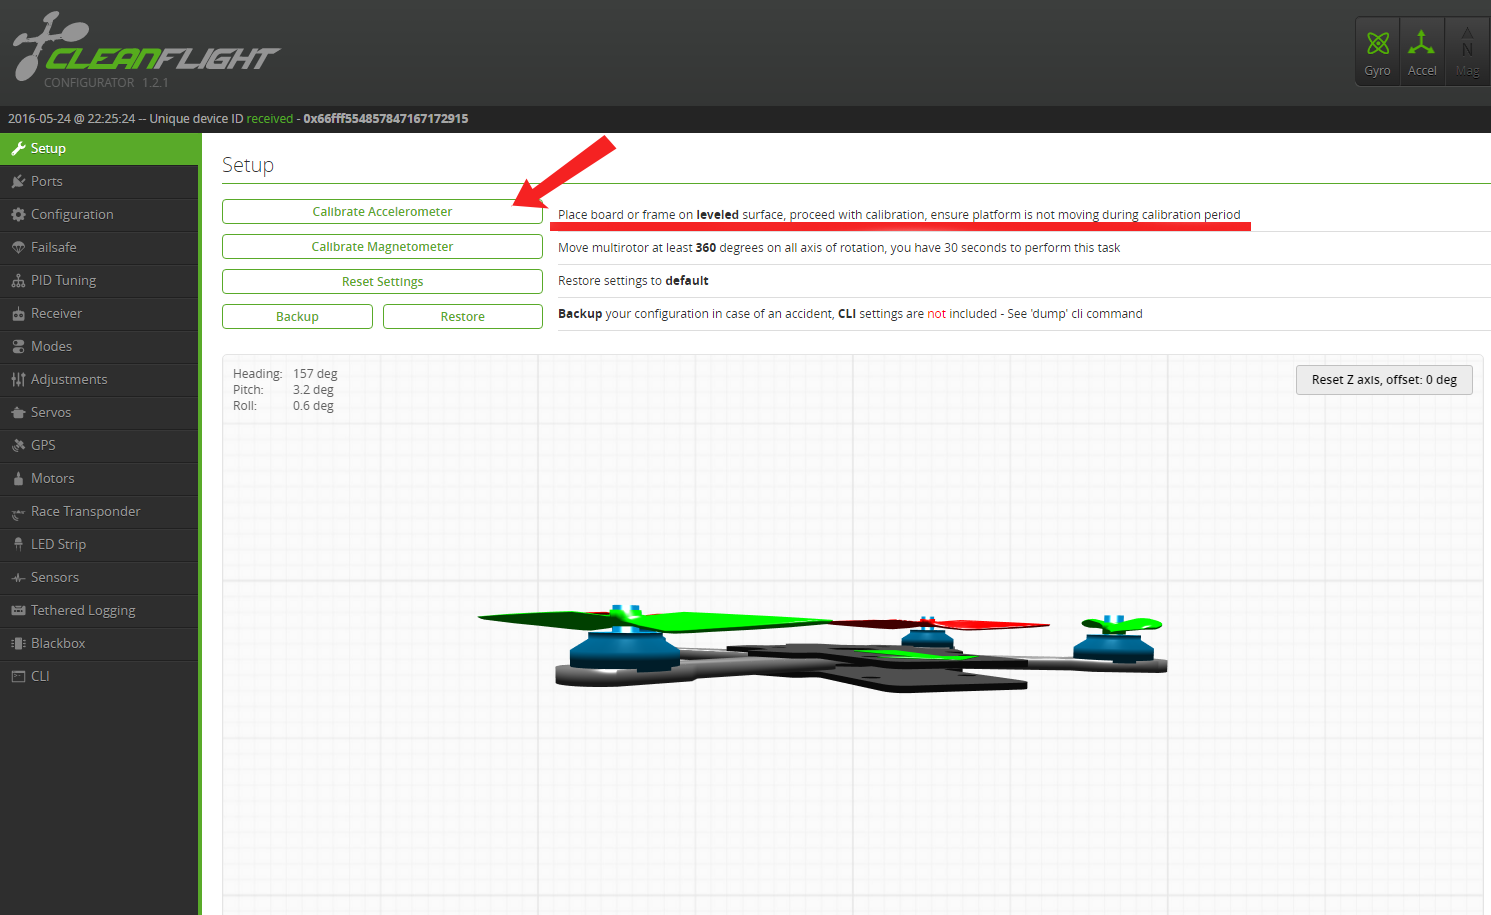The image size is (1491, 915).
Task: Open the Sensors tab
Action: click(99, 577)
